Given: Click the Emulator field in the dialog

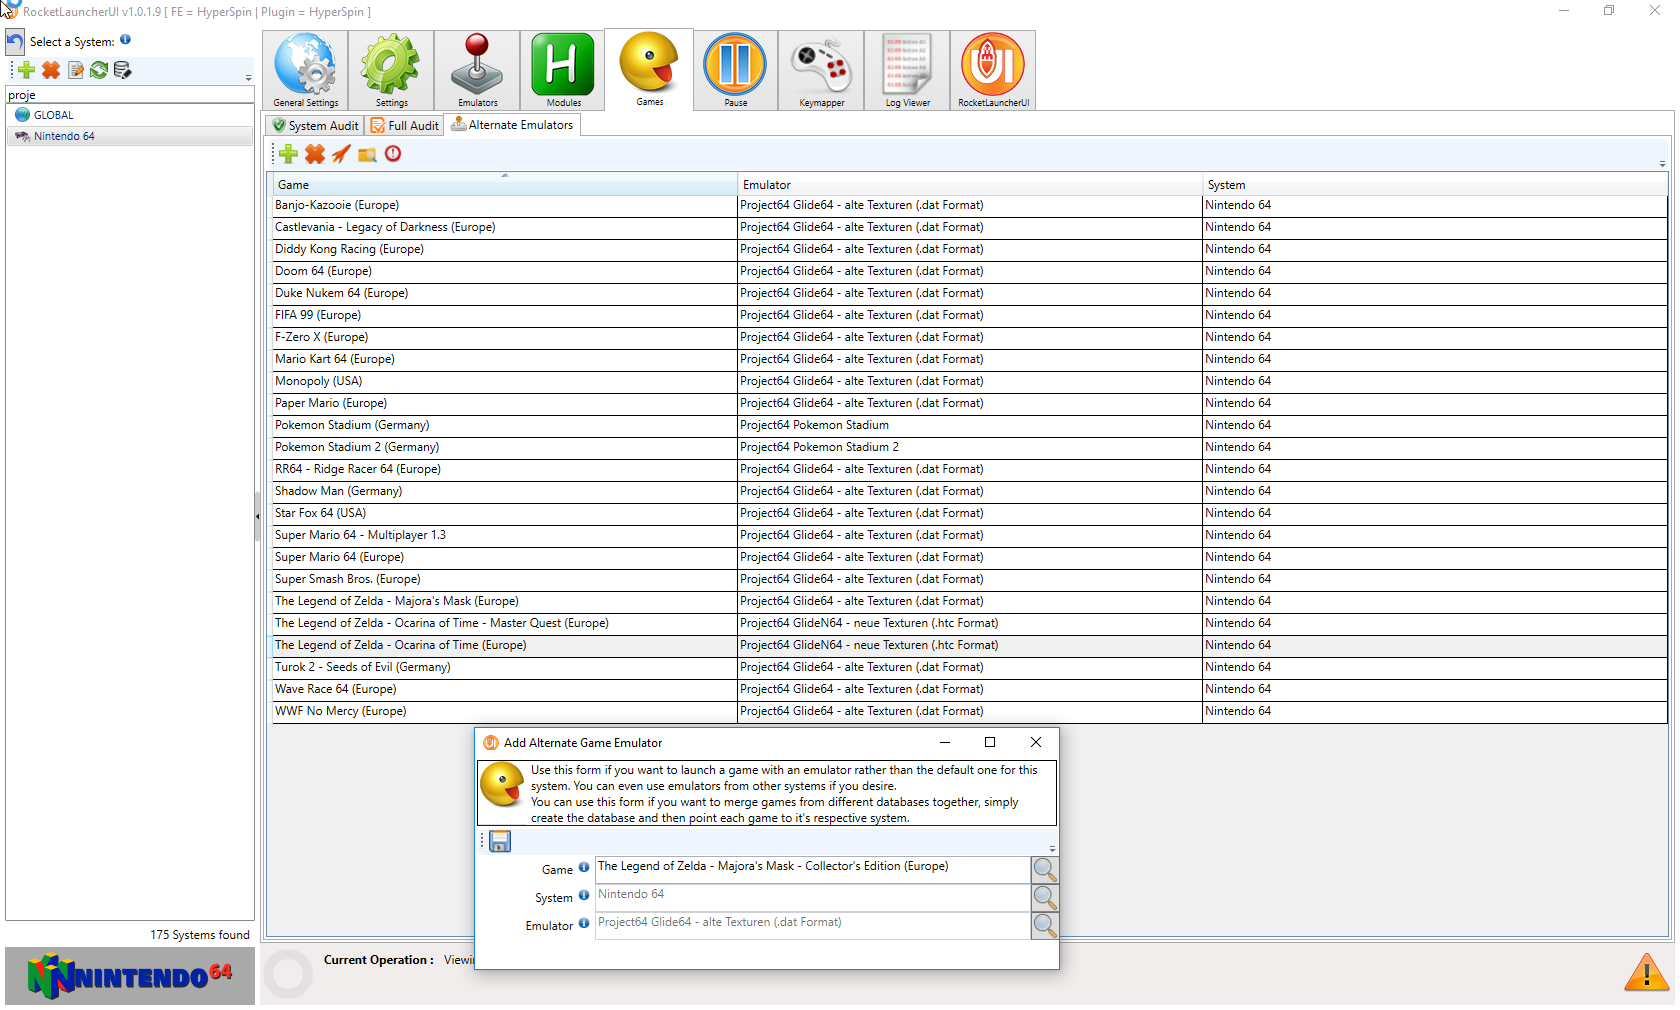Looking at the screenshot, I should click(812, 926).
